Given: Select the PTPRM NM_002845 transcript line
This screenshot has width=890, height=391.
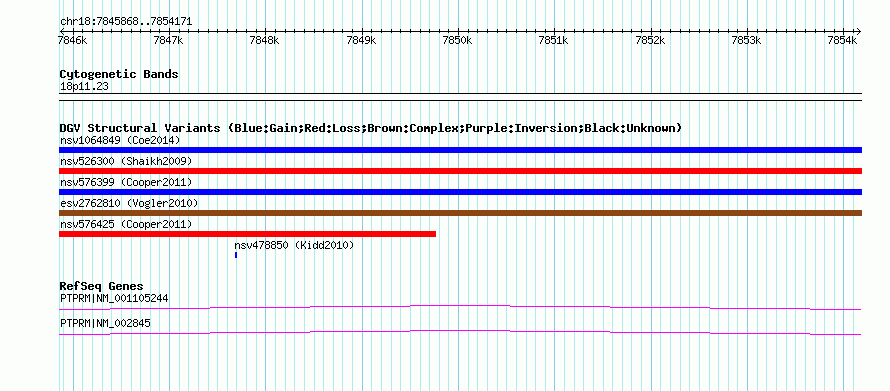Looking at the screenshot, I should tap(460, 333).
